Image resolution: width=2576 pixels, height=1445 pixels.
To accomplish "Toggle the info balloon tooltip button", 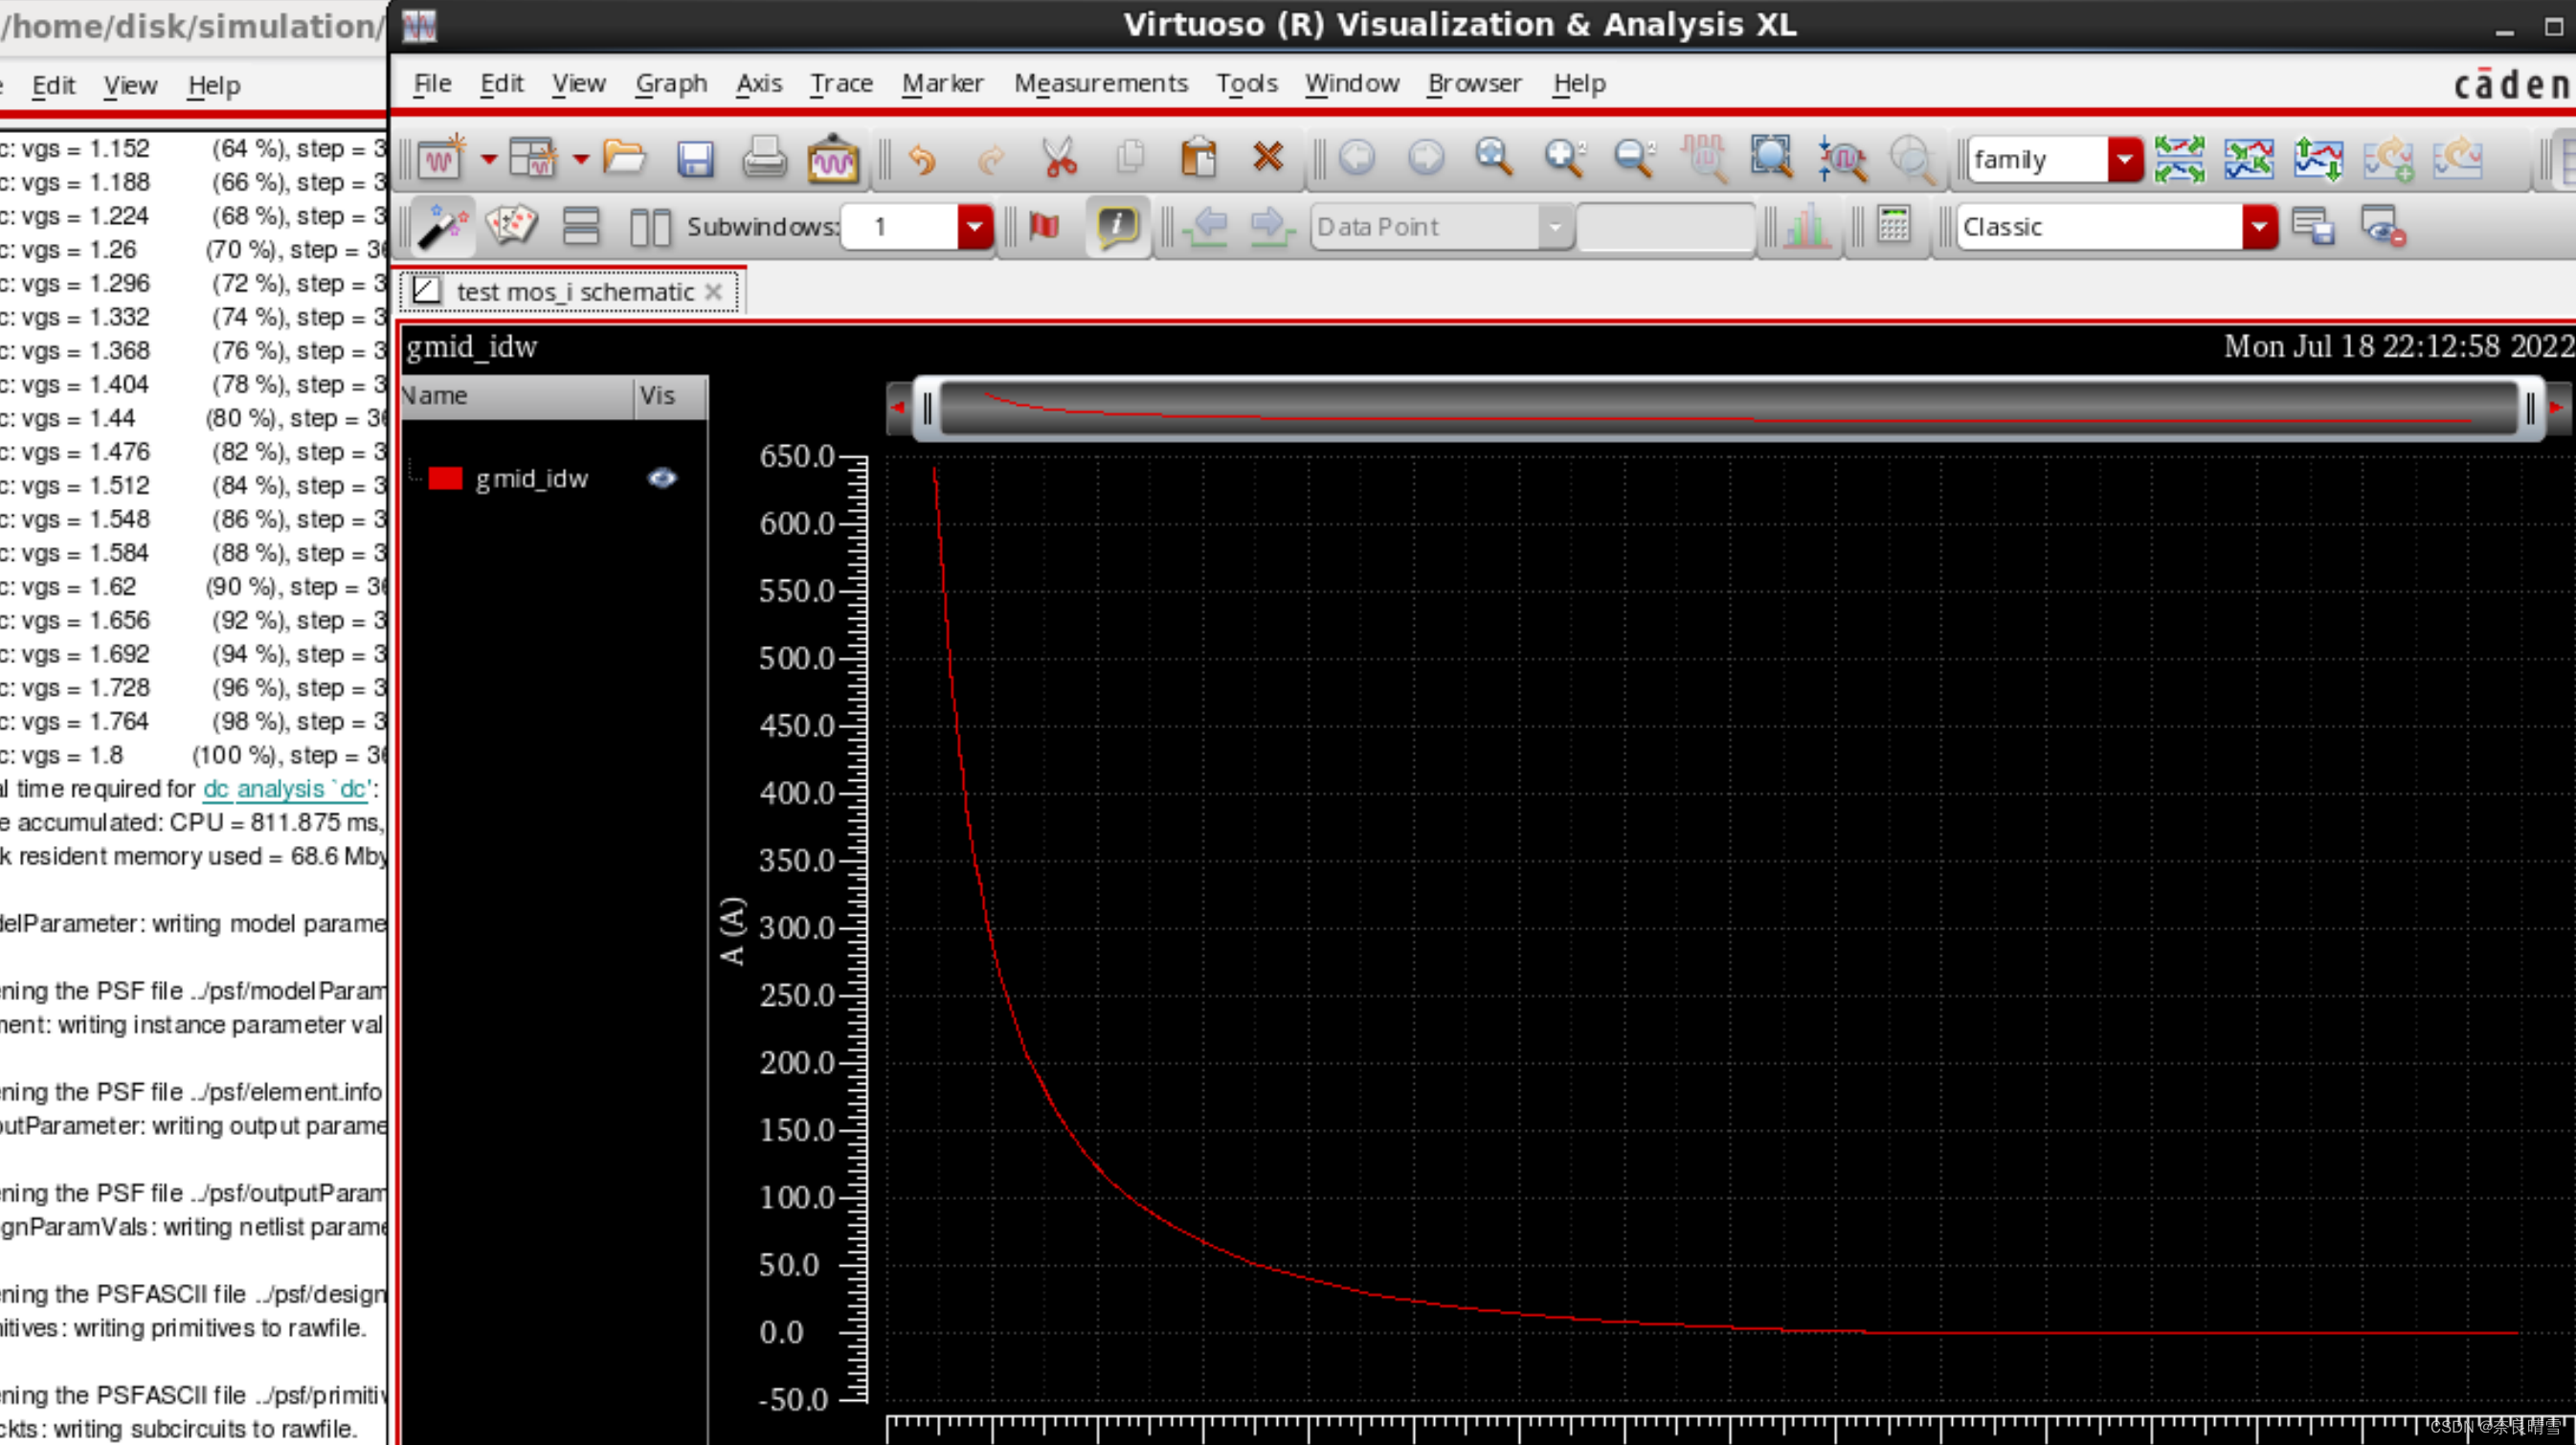I will [1117, 226].
